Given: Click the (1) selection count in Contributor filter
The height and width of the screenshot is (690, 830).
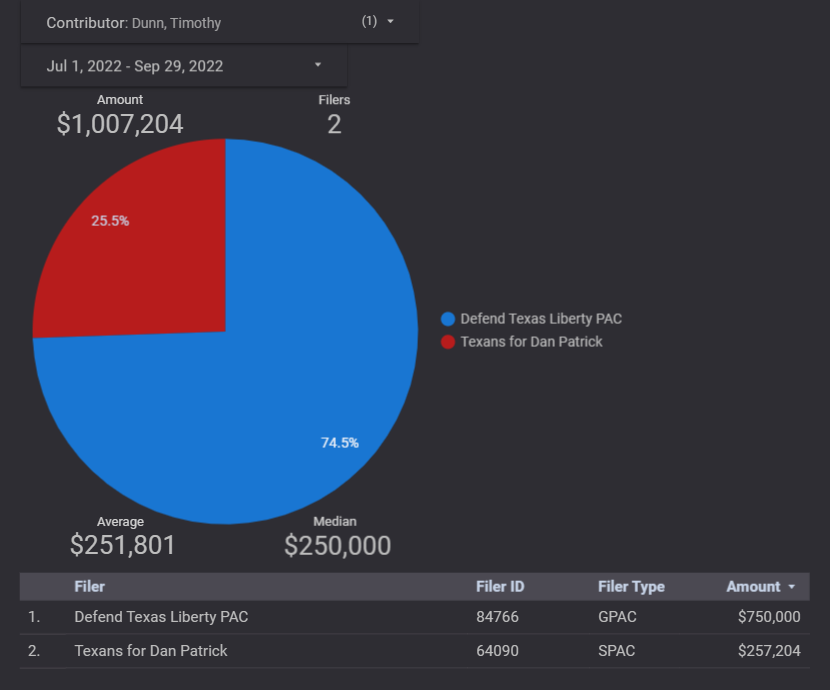Looking at the screenshot, I should [369, 21].
